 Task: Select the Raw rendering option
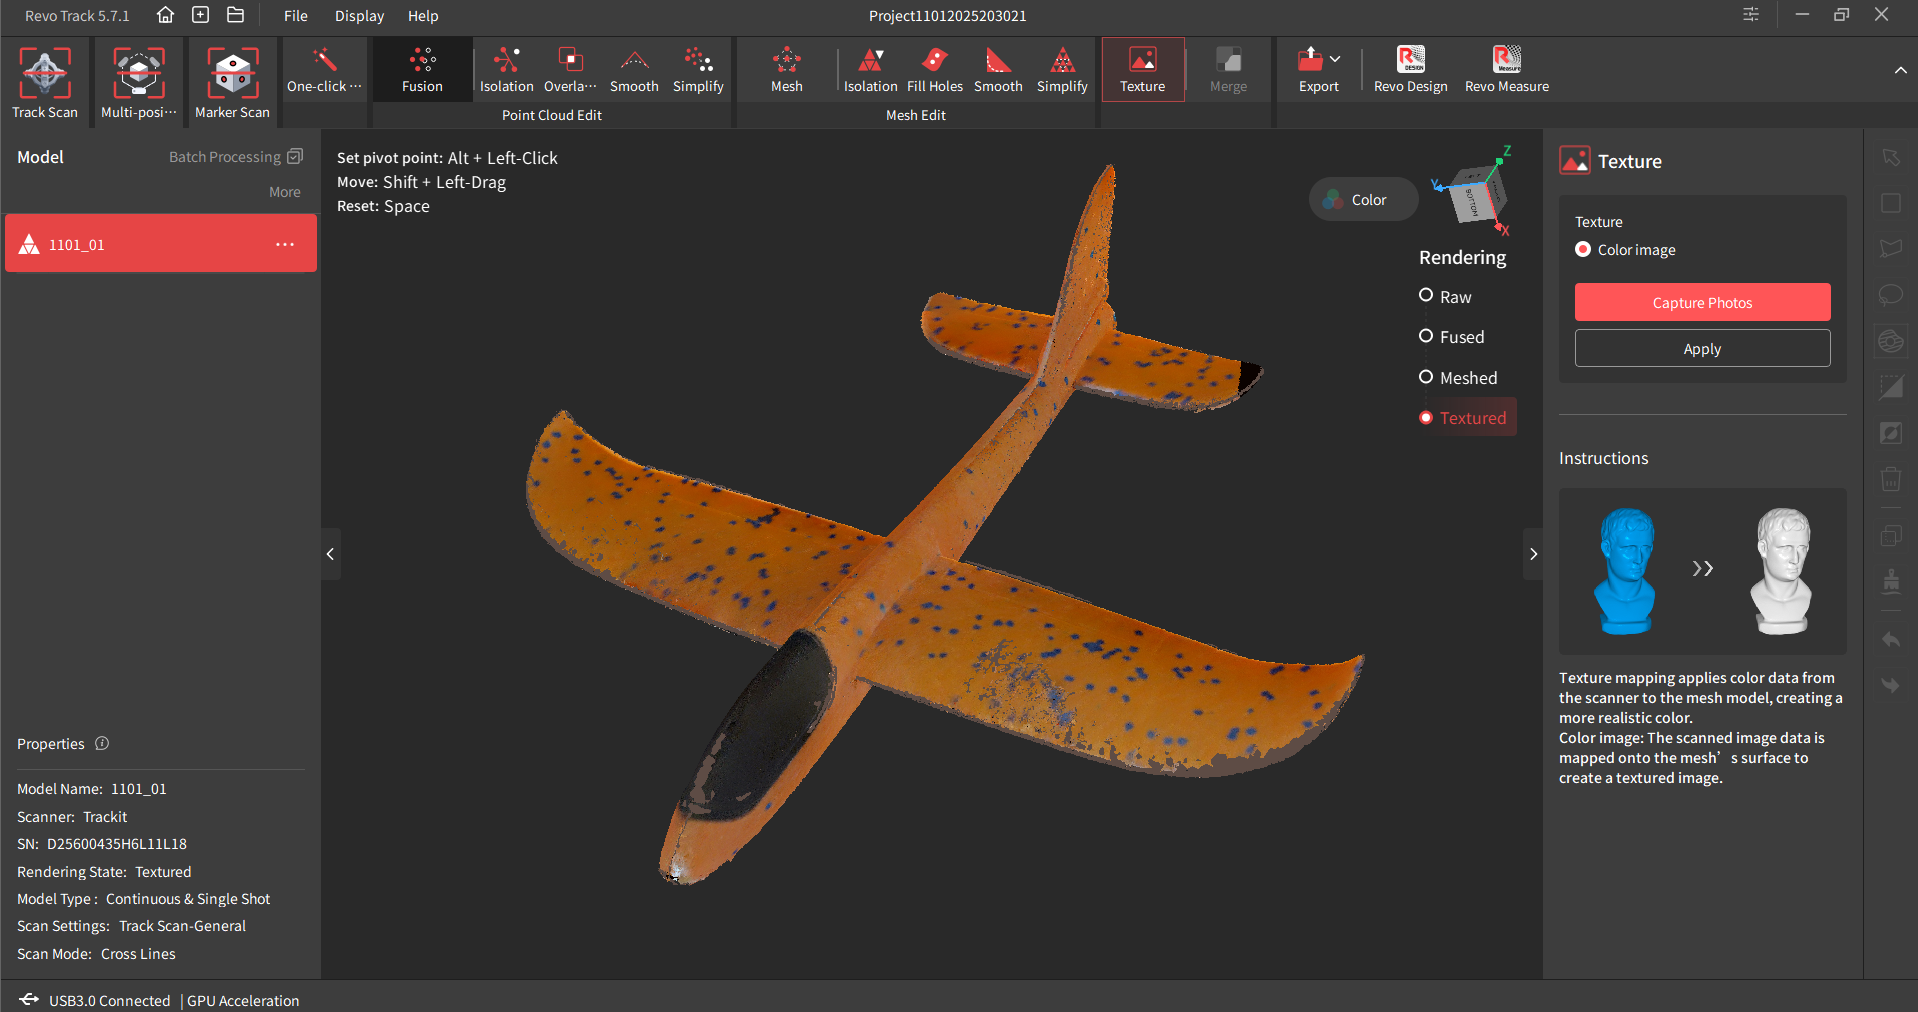1427,296
